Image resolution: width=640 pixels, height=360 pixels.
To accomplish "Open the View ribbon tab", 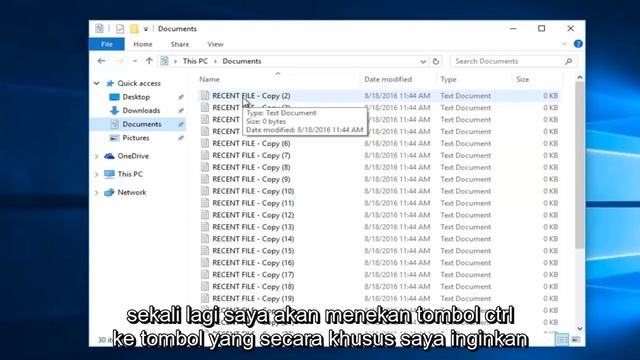I will [215, 44].
